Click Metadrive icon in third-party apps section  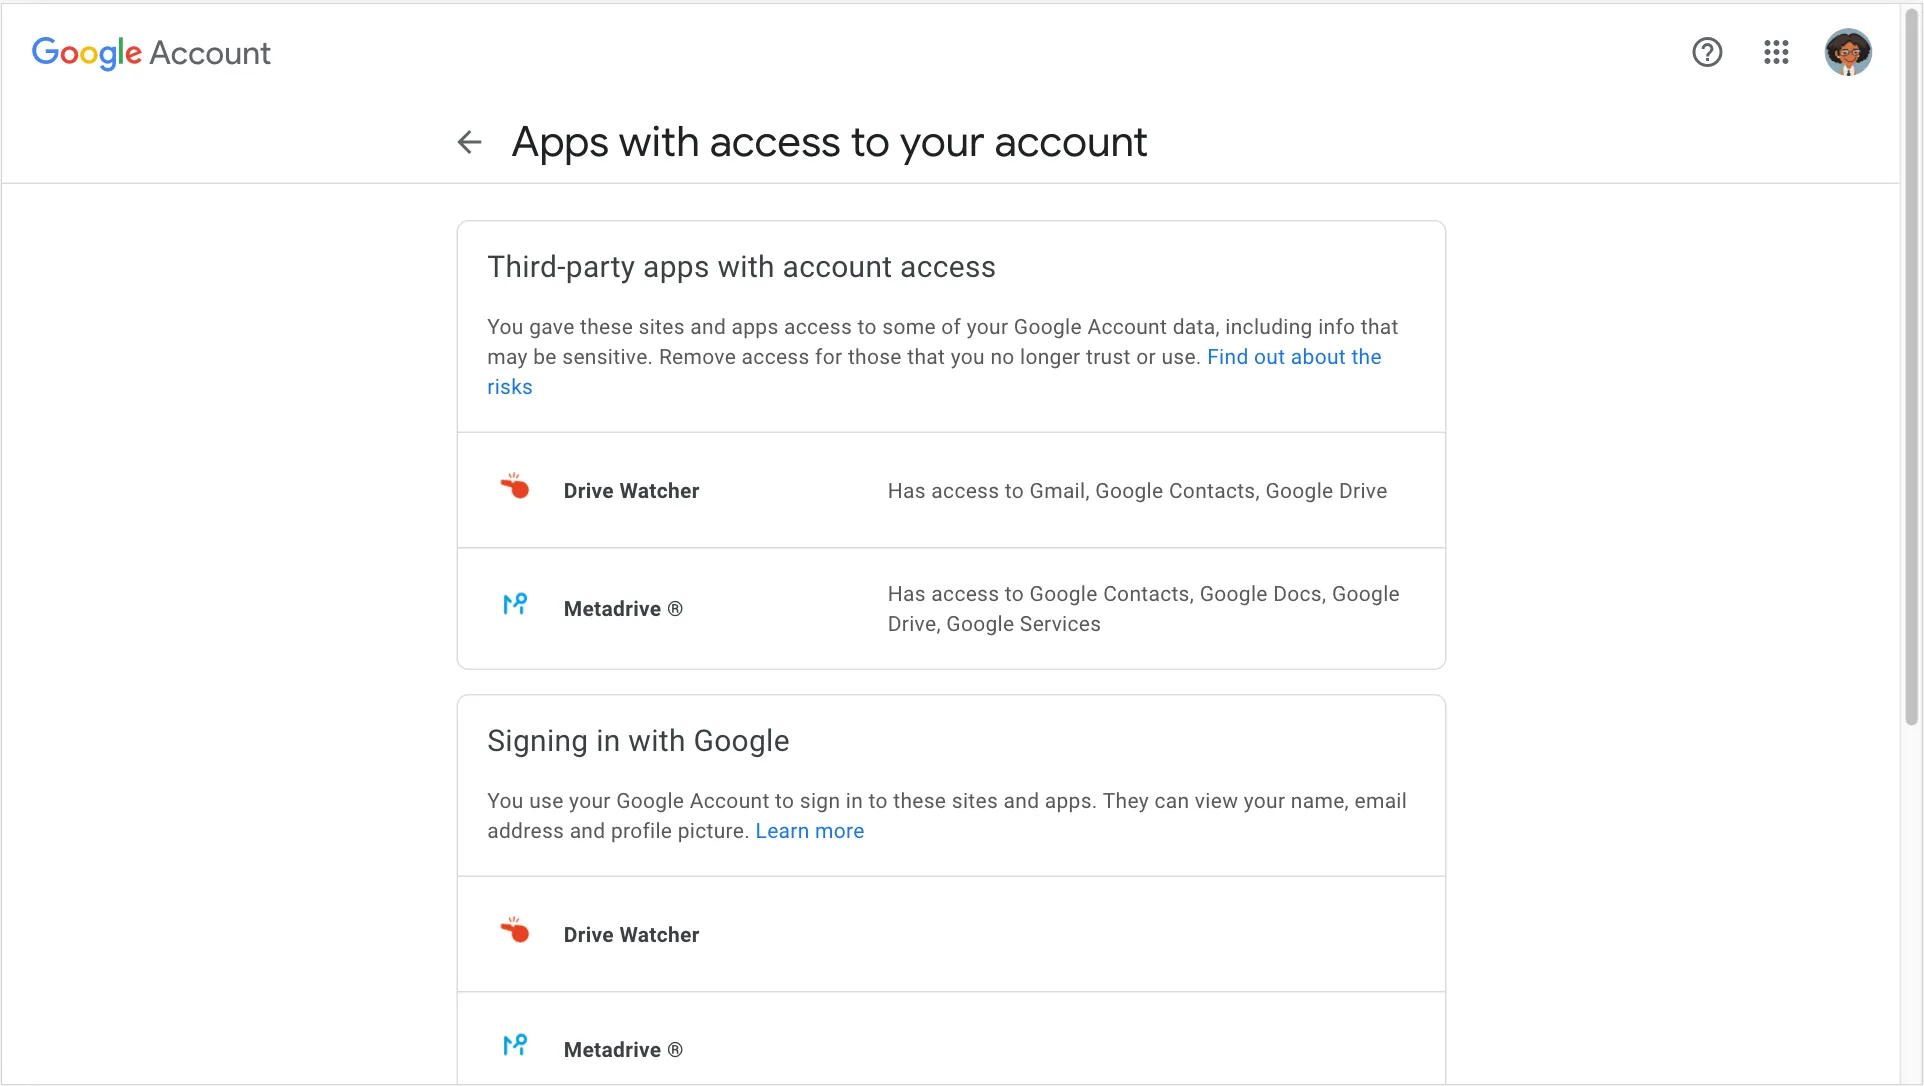(515, 605)
